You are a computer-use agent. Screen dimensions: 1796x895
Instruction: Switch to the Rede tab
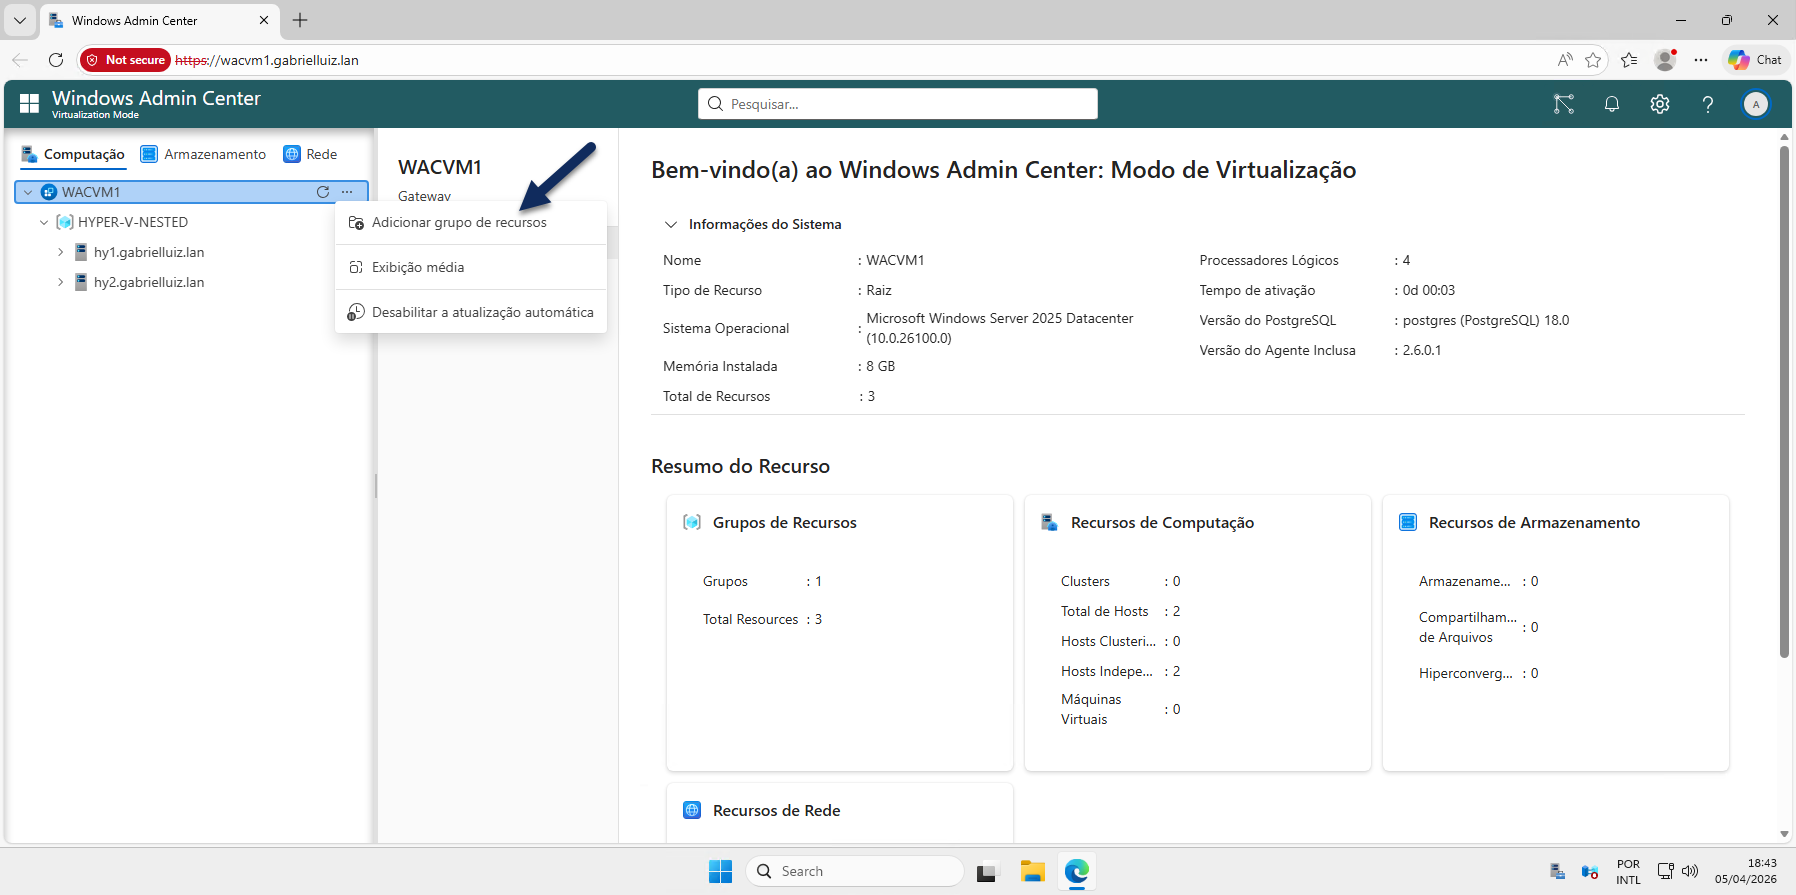[311, 154]
